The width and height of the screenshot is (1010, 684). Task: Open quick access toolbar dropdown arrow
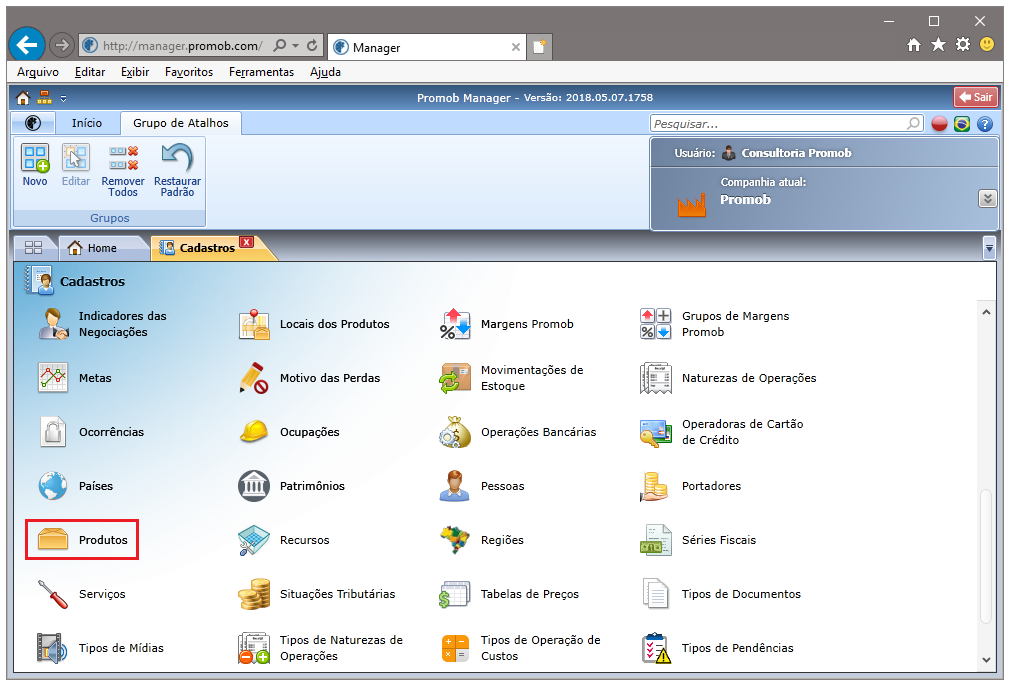coord(63,99)
